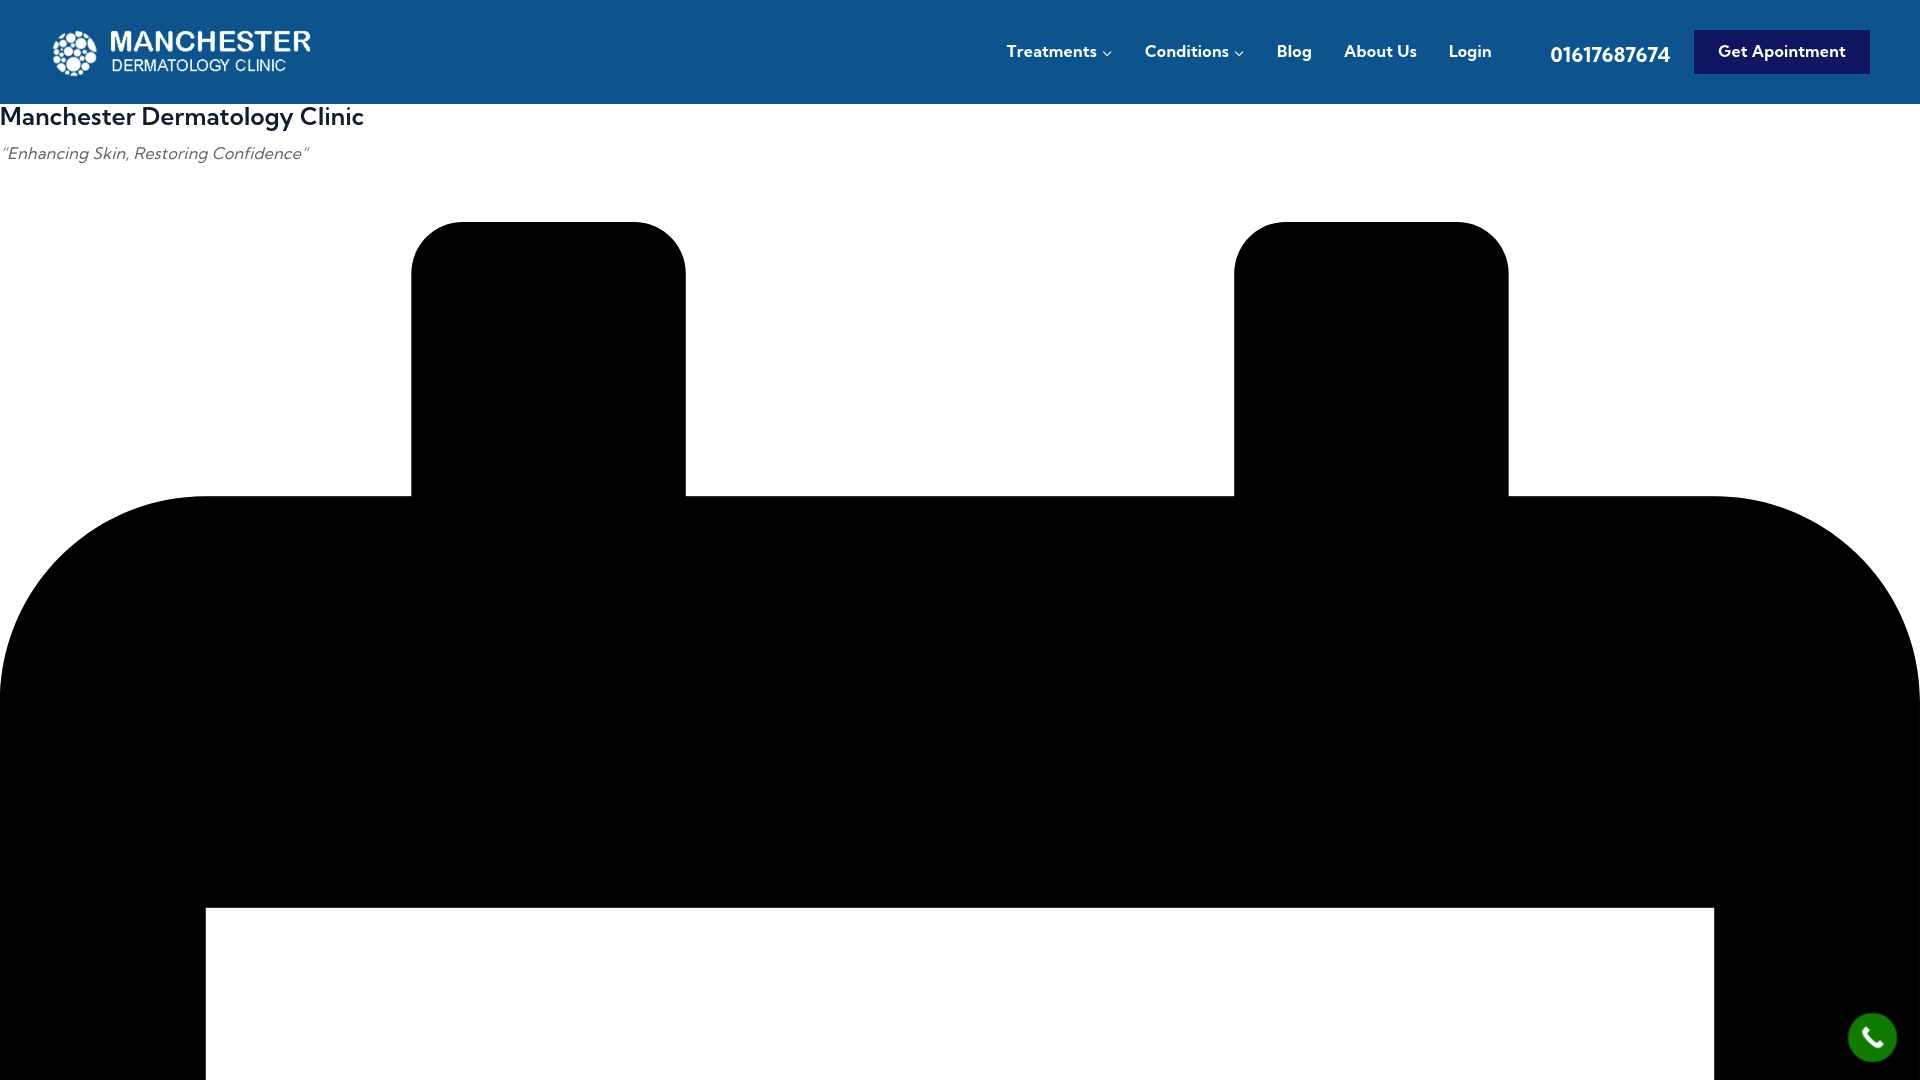The image size is (1920, 1080).
Task: Click the Get Apointment button
Action: [1781, 52]
